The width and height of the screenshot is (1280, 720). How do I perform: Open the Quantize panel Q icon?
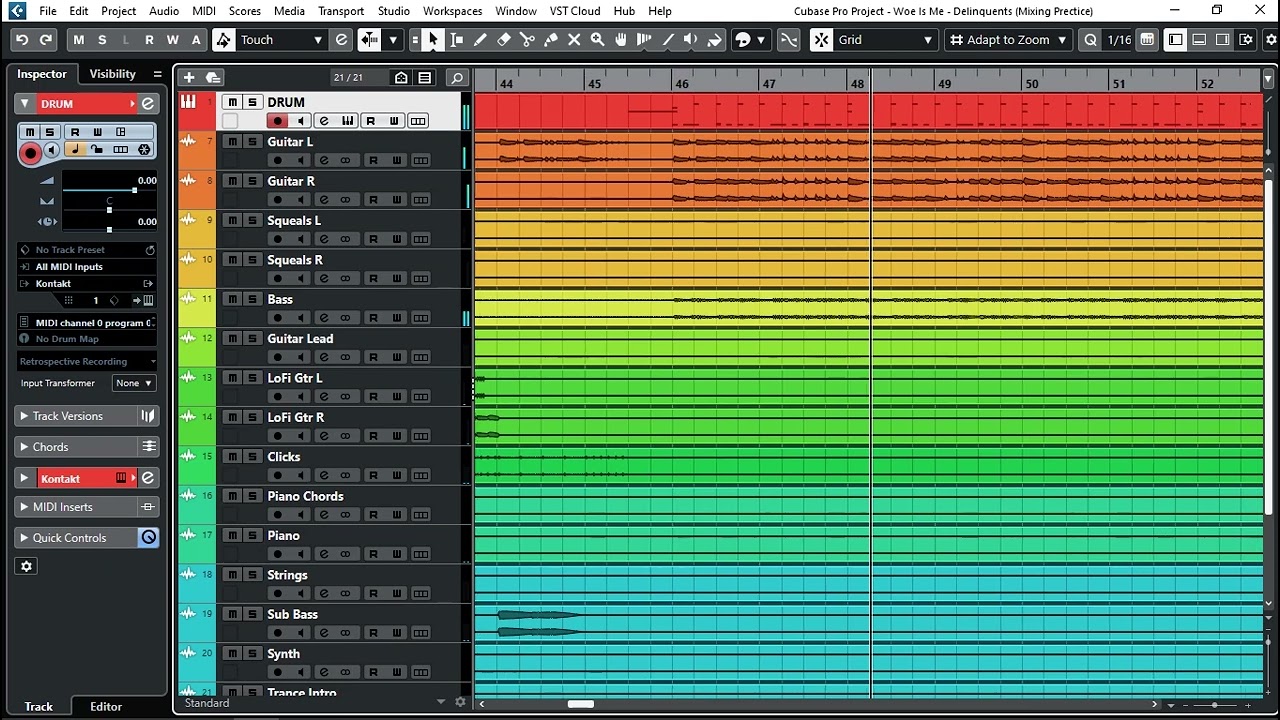tap(1090, 40)
